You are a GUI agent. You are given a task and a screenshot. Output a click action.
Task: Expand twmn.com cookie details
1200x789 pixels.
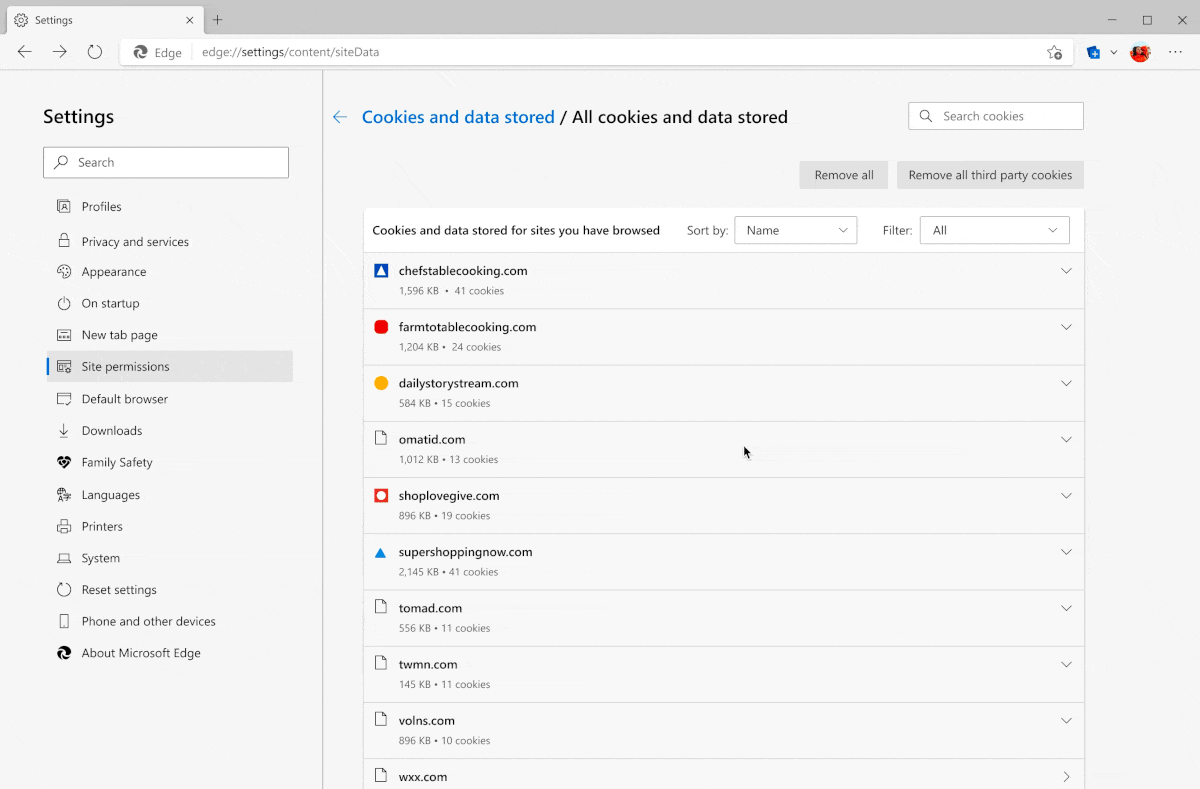(1066, 664)
